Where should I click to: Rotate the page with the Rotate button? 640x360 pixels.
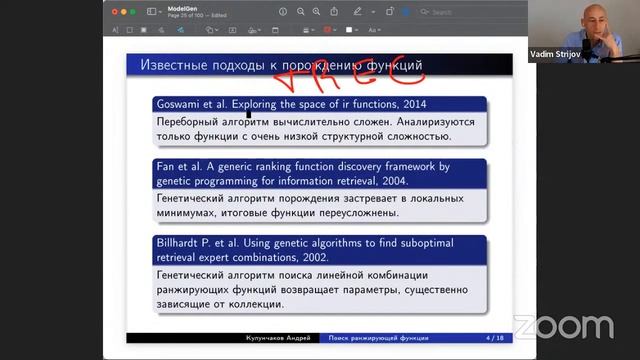click(x=389, y=12)
